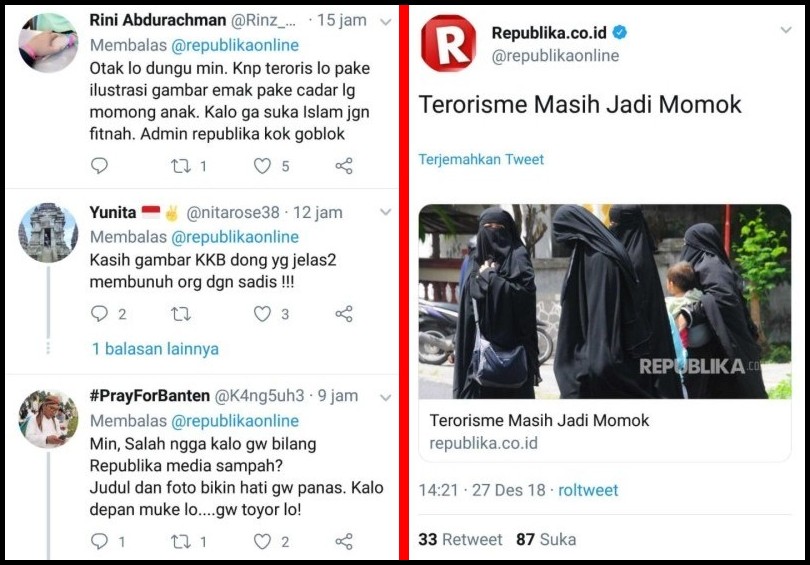
Task: Like Yunita's tweet
Action: coord(262,313)
